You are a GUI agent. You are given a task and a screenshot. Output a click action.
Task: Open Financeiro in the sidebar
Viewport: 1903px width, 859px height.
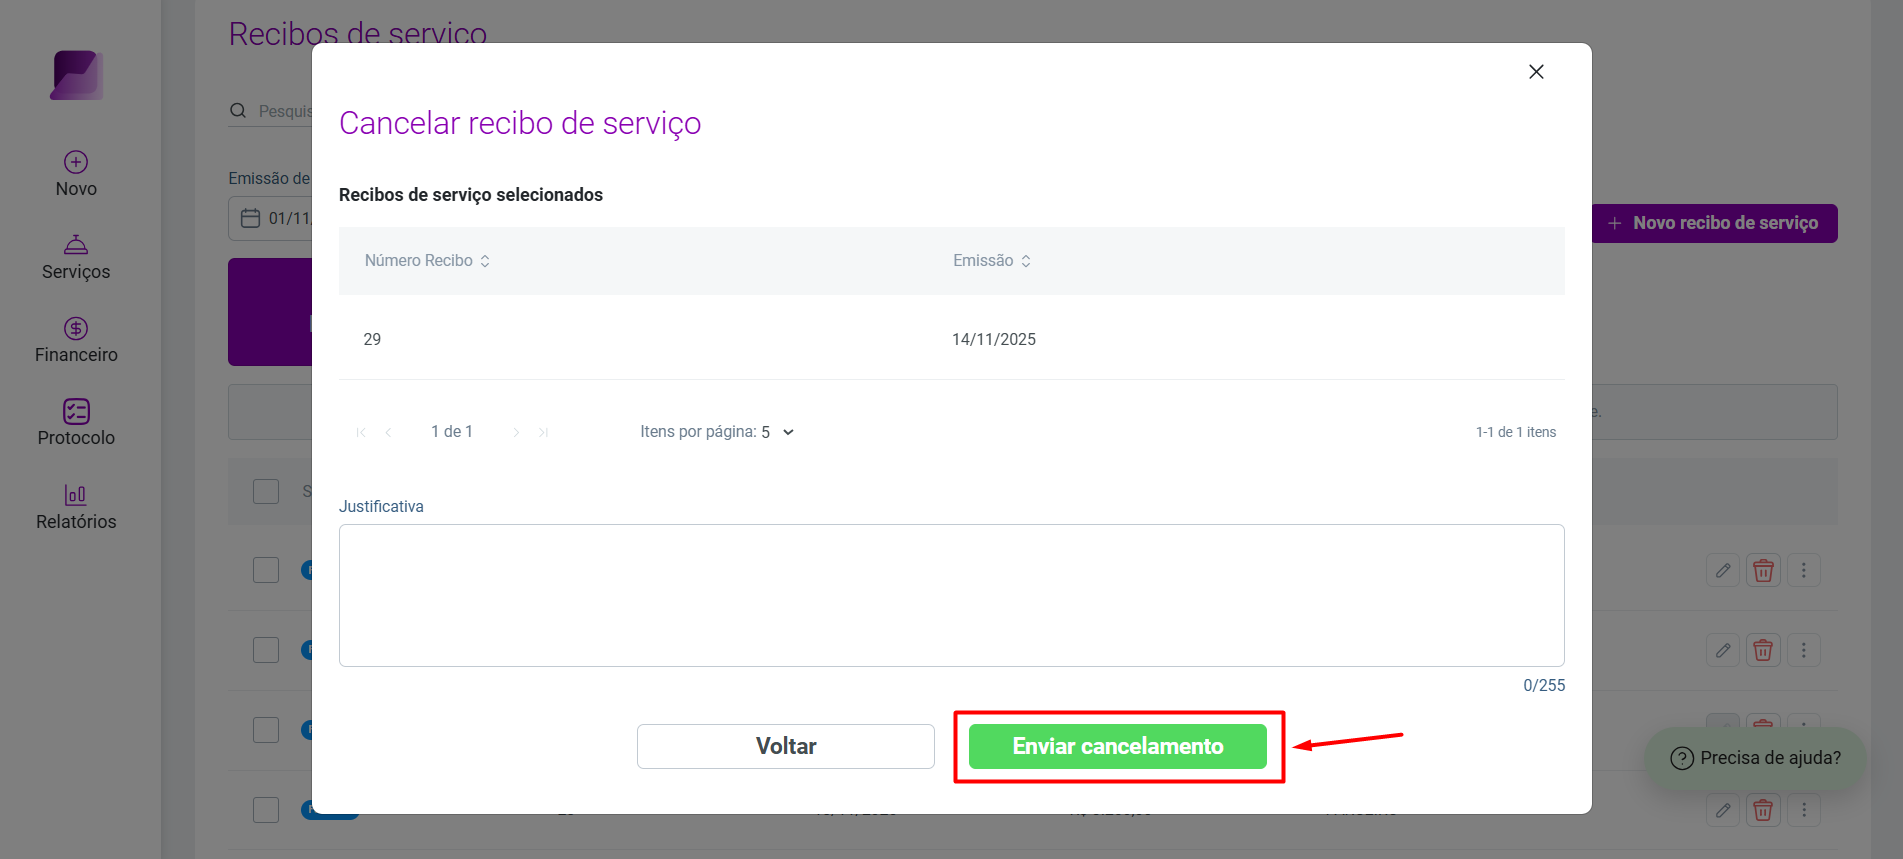76,341
